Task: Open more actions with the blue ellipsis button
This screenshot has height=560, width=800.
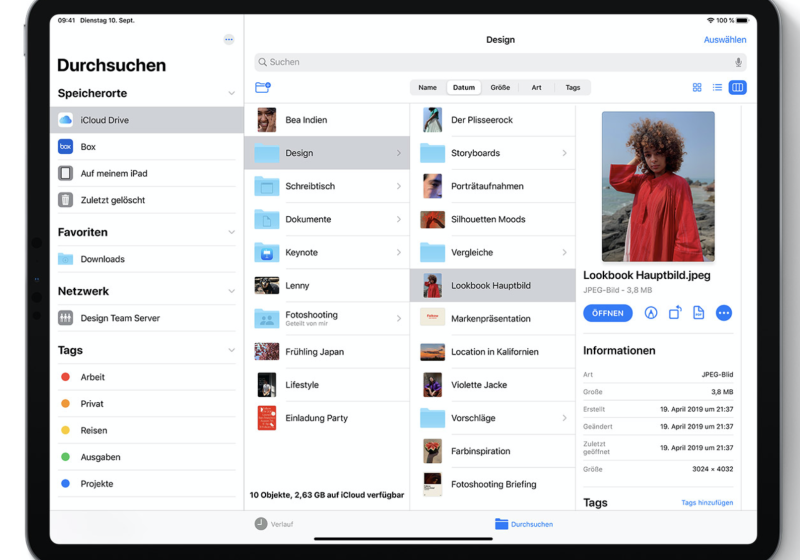Action: point(724,313)
